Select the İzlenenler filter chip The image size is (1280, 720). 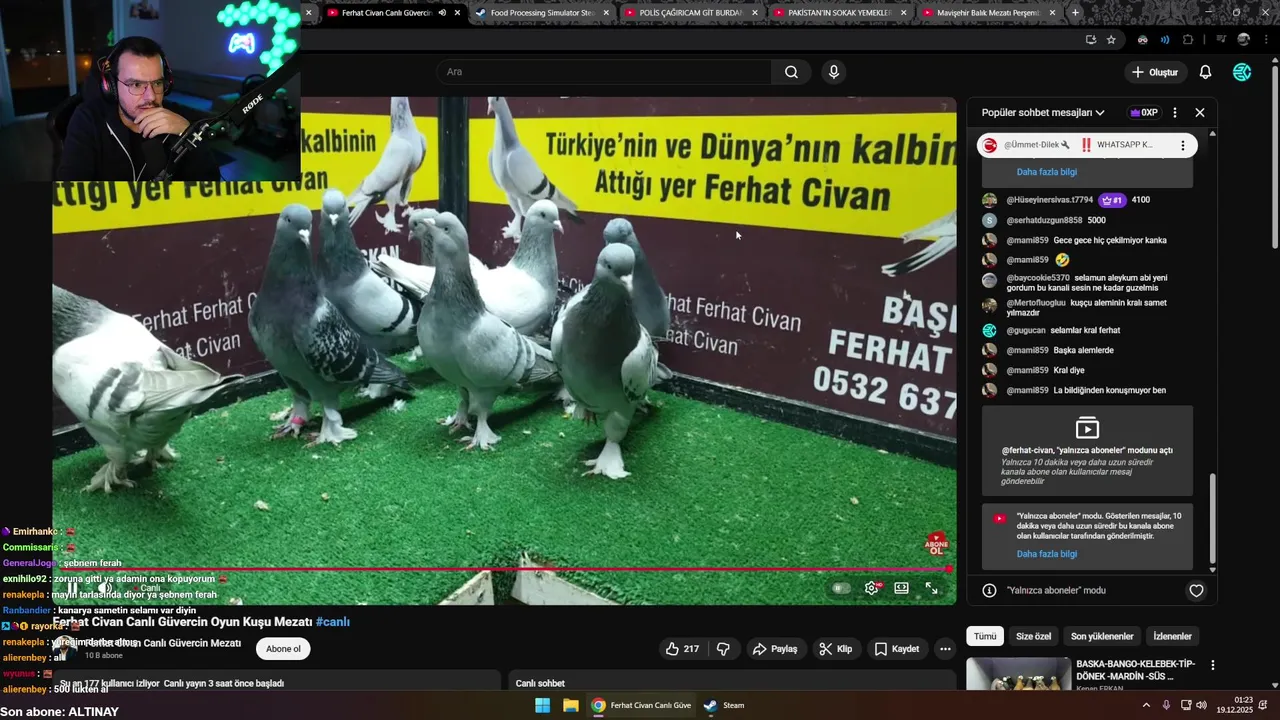(1172, 636)
